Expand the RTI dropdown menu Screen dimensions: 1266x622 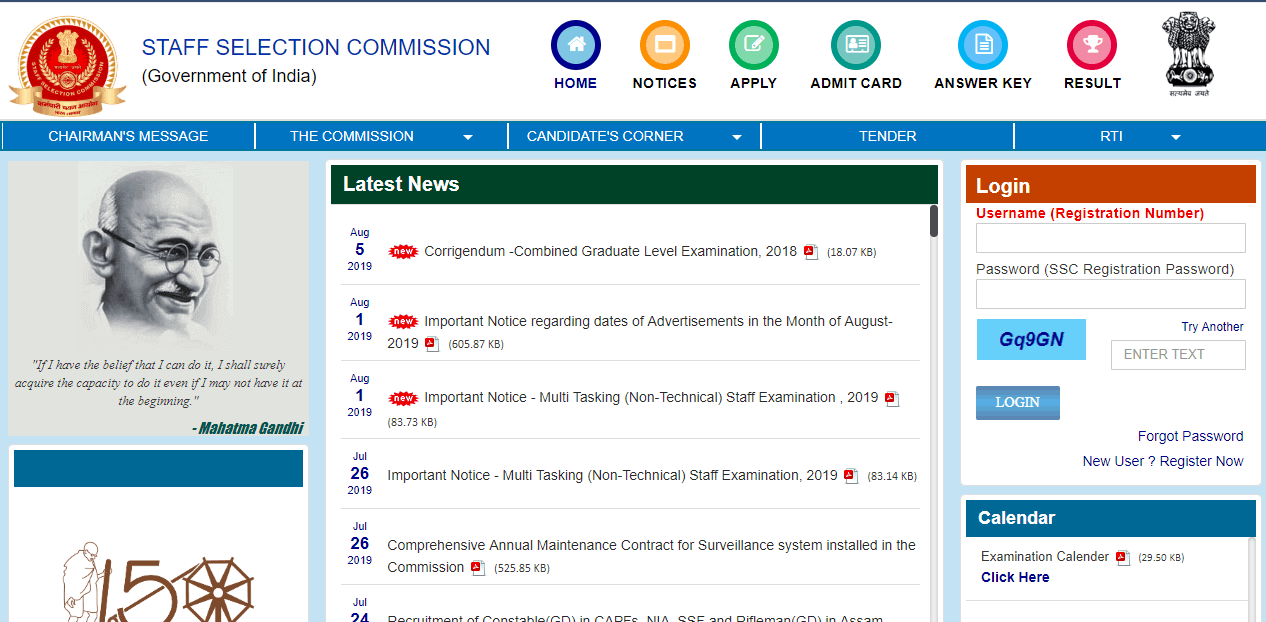pyautogui.click(x=1140, y=136)
